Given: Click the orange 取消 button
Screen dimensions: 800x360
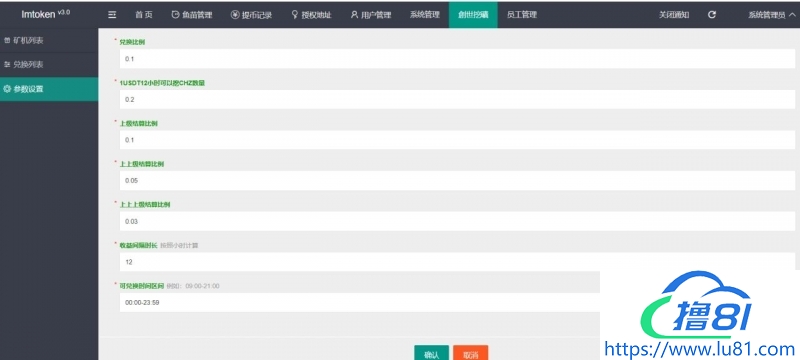Looking at the screenshot, I should click(x=470, y=353).
